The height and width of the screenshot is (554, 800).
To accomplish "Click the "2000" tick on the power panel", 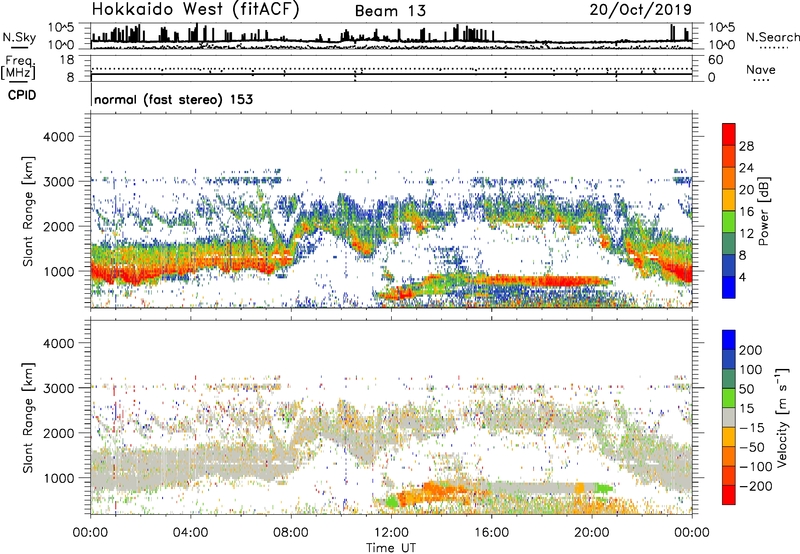I will point(59,226).
